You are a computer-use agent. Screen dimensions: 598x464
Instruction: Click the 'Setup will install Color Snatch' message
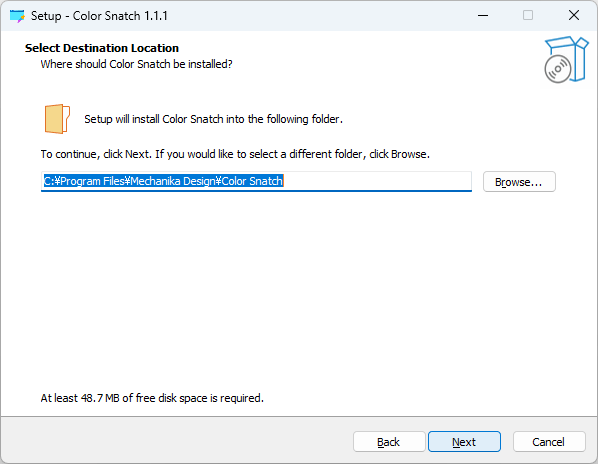[x=214, y=119]
